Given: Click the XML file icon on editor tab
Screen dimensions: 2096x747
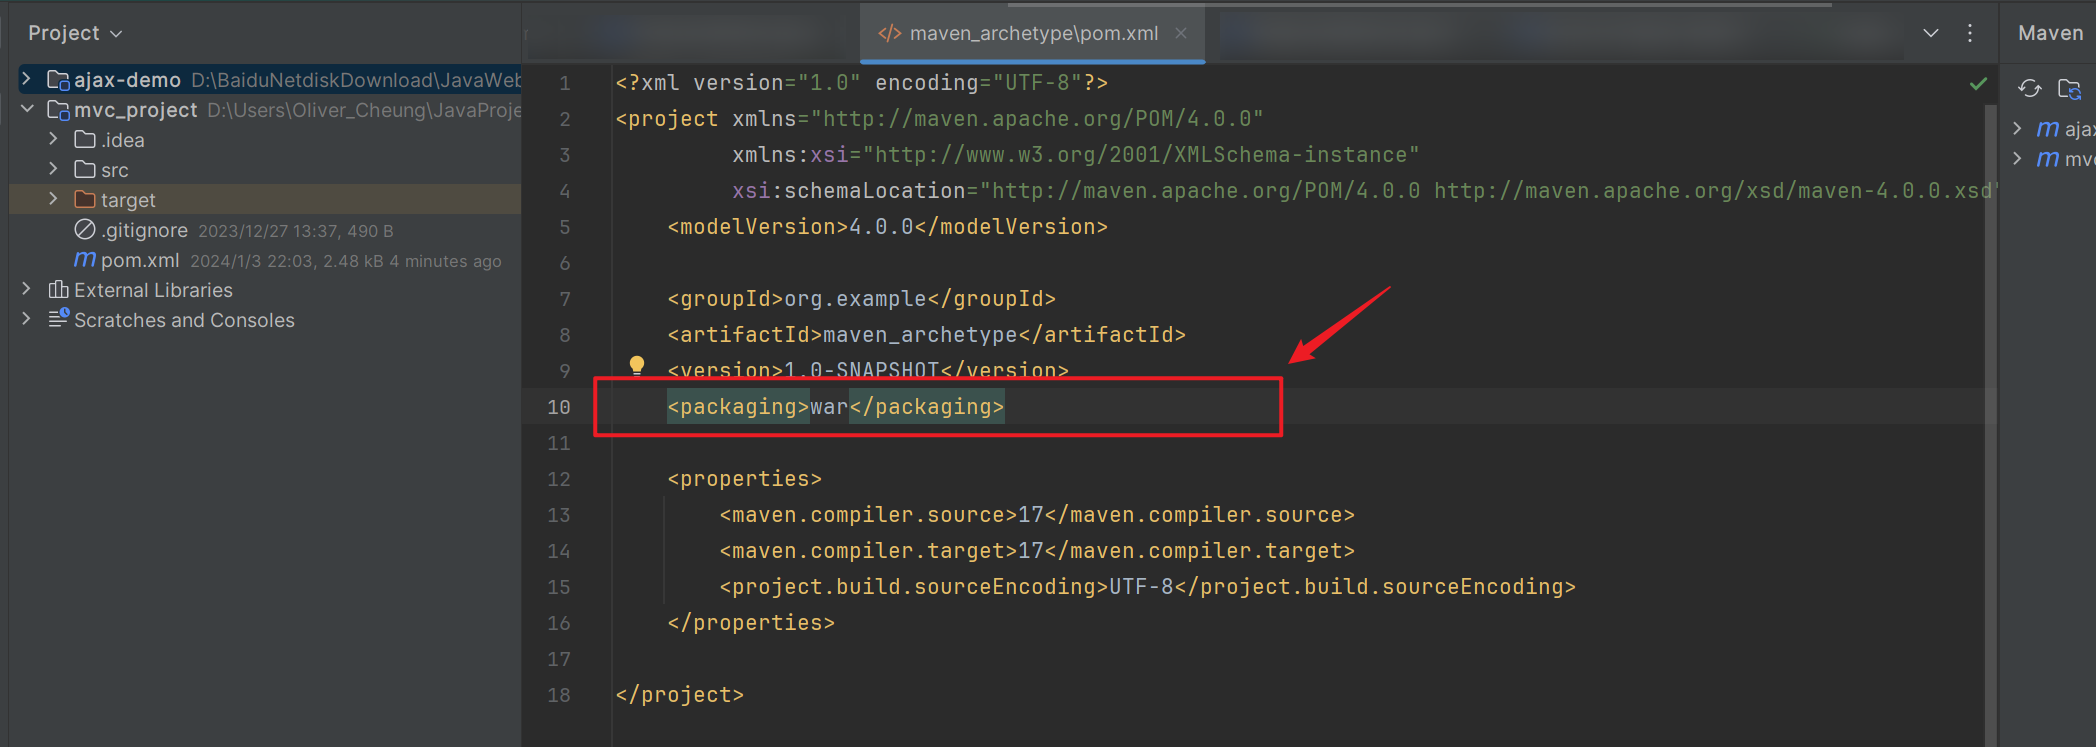Looking at the screenshot, I should point(889,33).
